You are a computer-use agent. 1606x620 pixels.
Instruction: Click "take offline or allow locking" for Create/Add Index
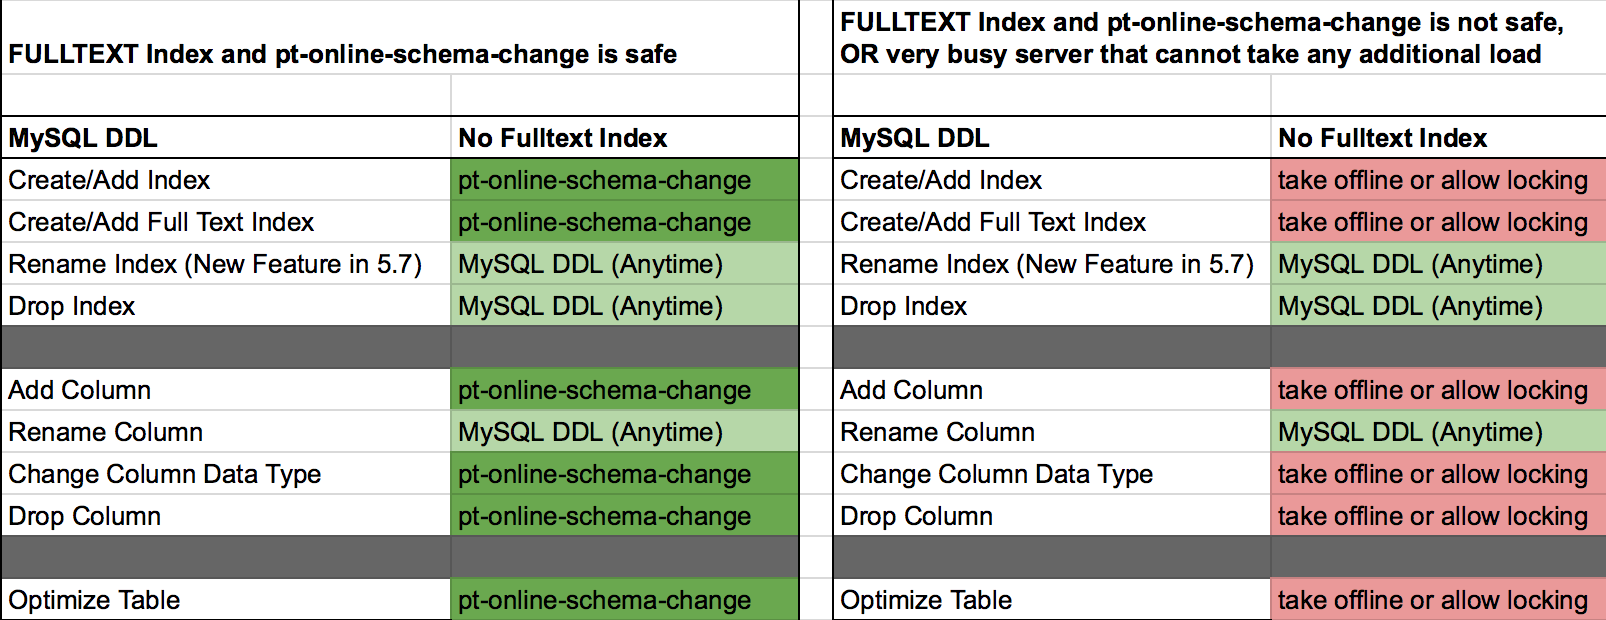(1433, 180)
